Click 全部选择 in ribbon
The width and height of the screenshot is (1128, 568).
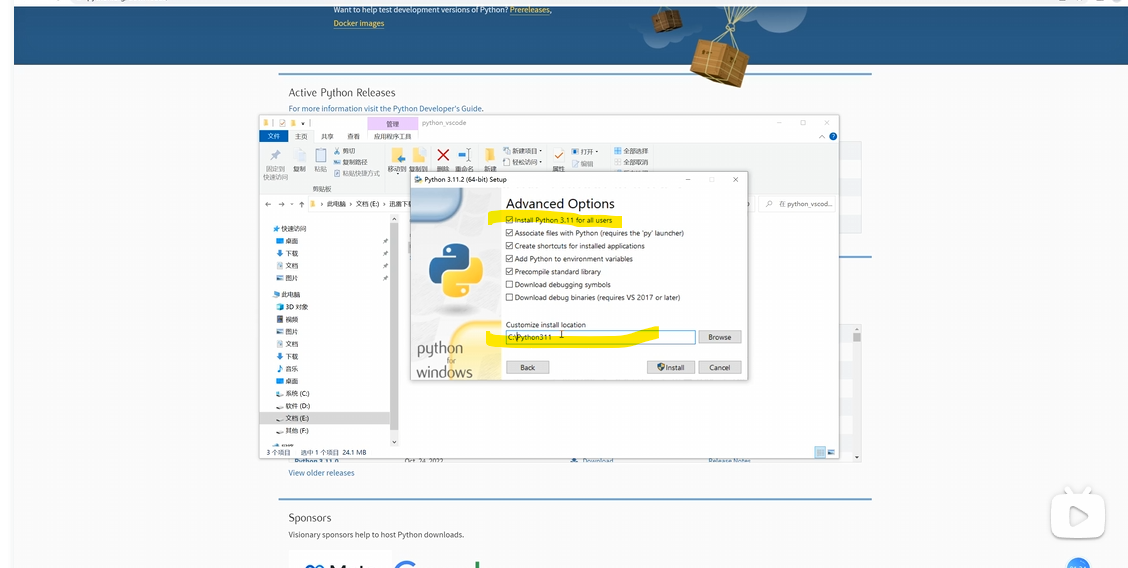coord(631,151)
